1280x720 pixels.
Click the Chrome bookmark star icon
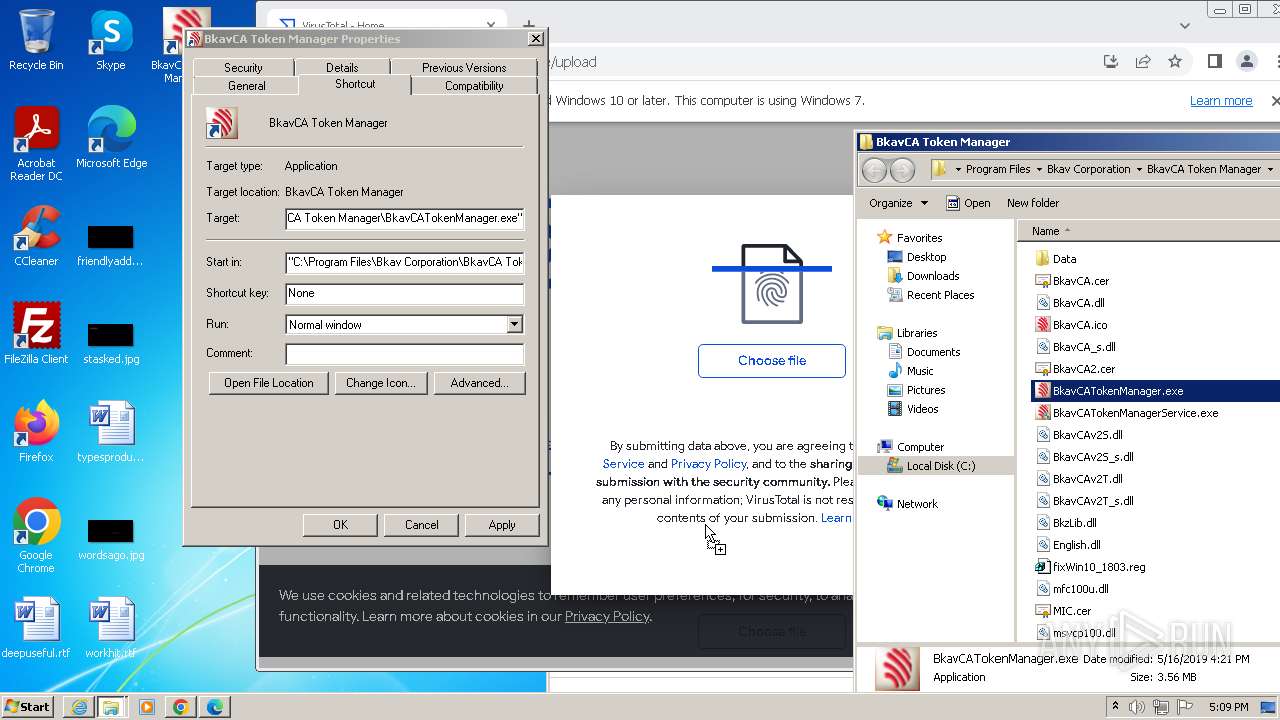pyautogui.click(x=1175, y=61)
